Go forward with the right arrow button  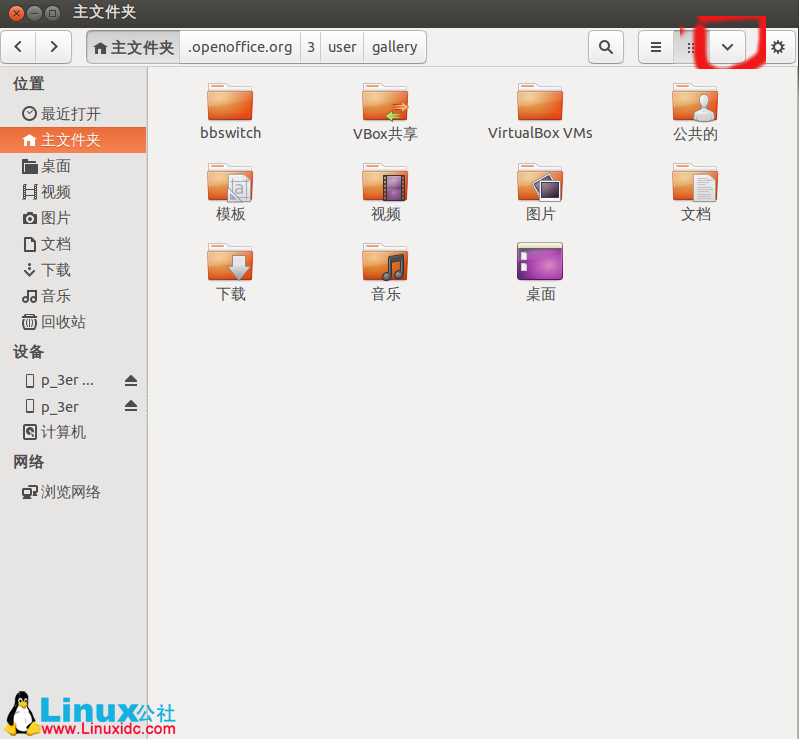[x=54, y=47]
